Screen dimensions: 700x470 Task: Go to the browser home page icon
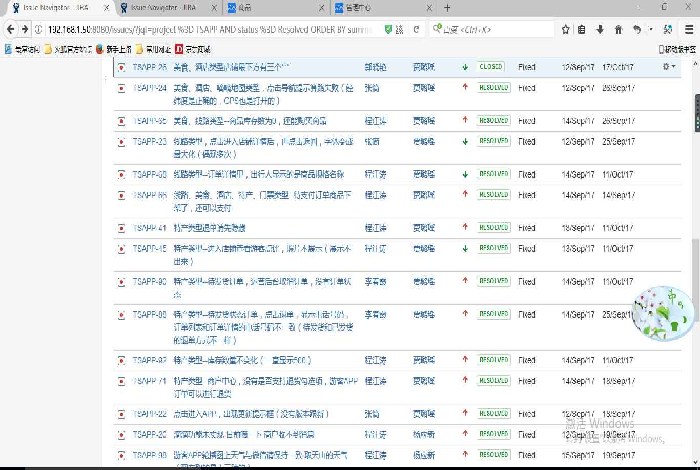[x=617, y=29]
